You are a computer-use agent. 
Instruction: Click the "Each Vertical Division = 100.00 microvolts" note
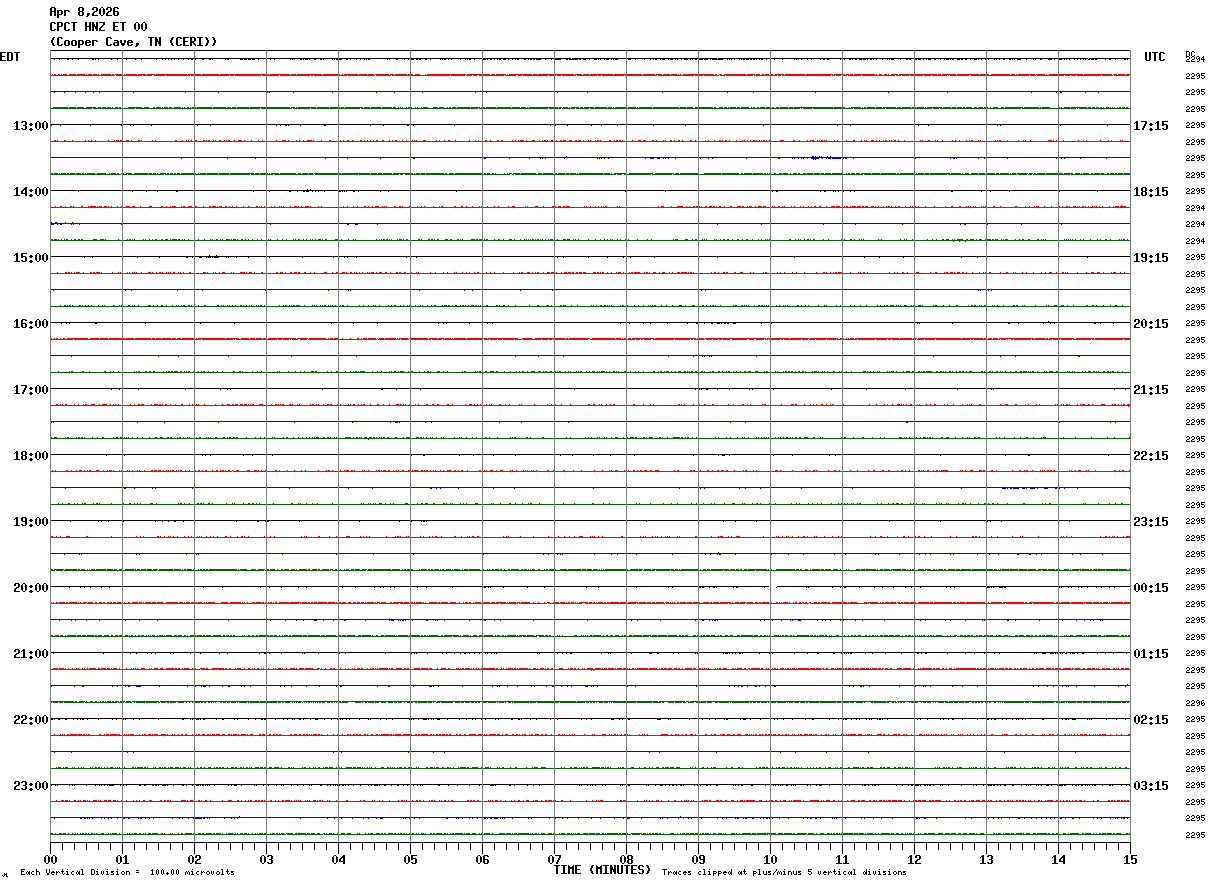tap(127, 873)
